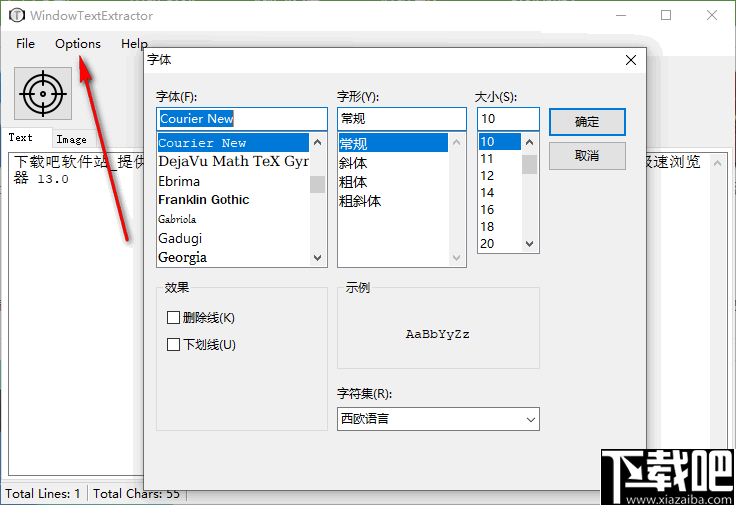Click font list scroll down arrow
The height and width of the screenshot is (505, 736).
tap(318, 258)
